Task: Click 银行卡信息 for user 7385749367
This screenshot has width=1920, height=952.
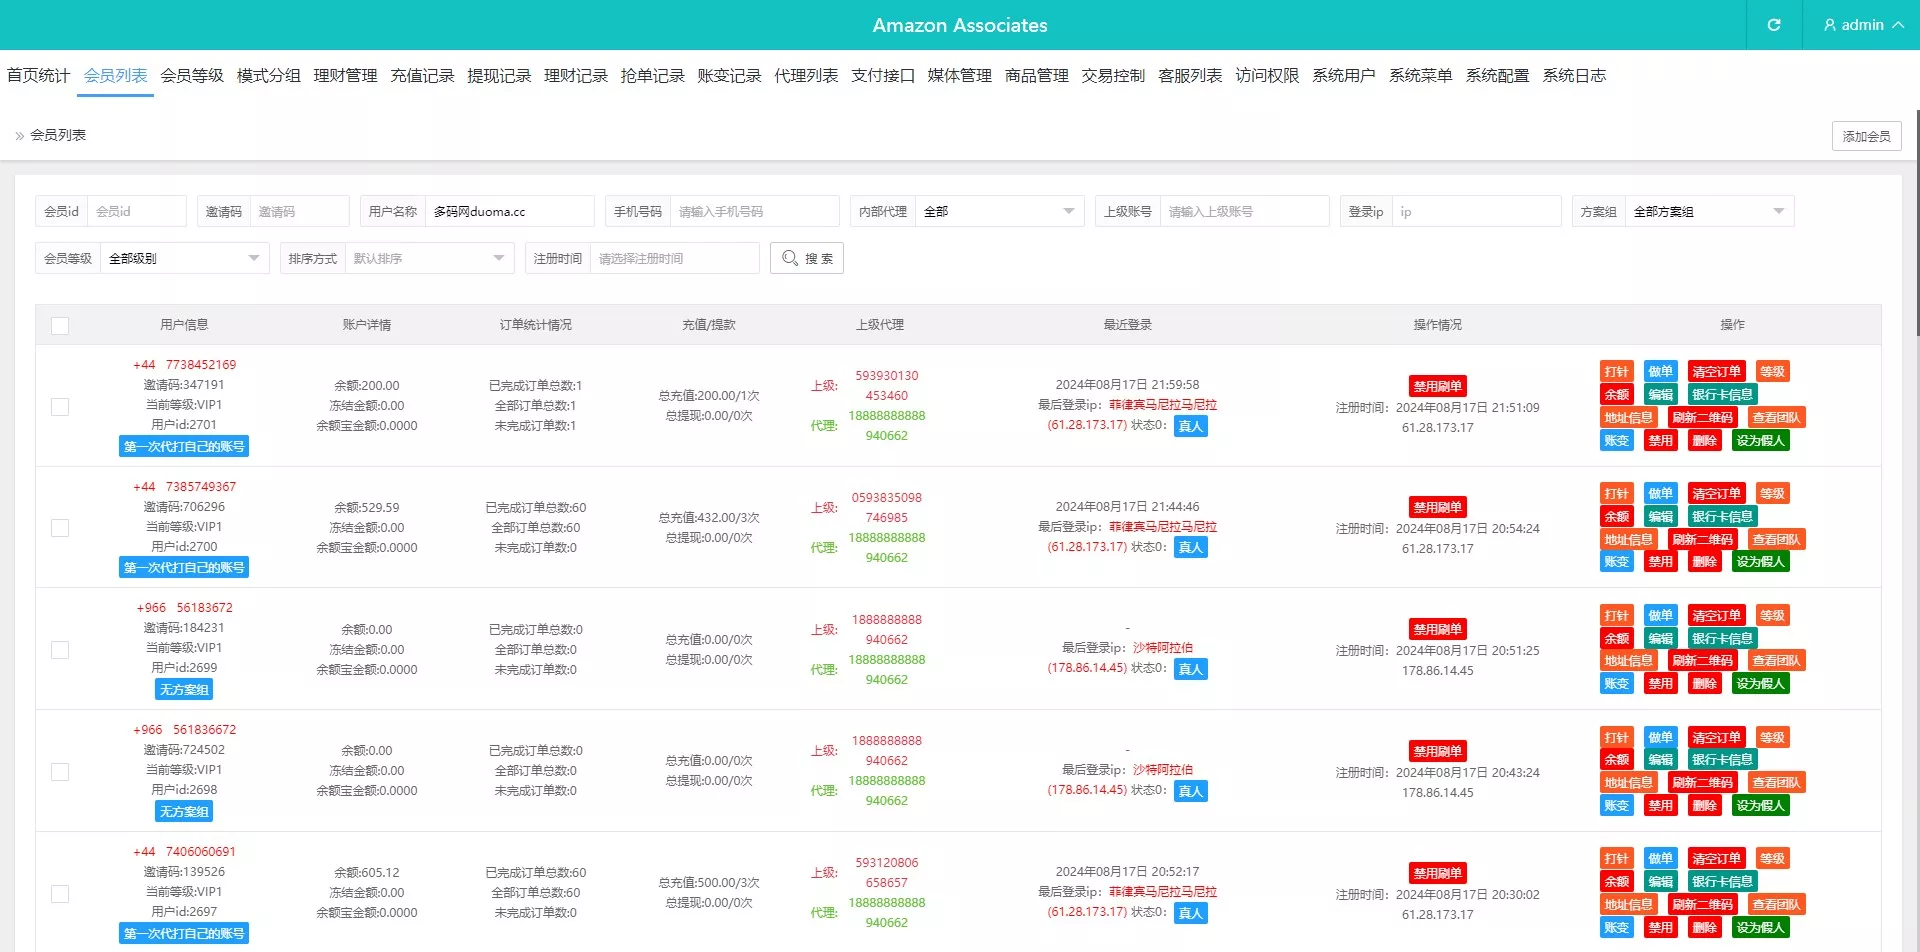Action: click(x=1722, y=516)
